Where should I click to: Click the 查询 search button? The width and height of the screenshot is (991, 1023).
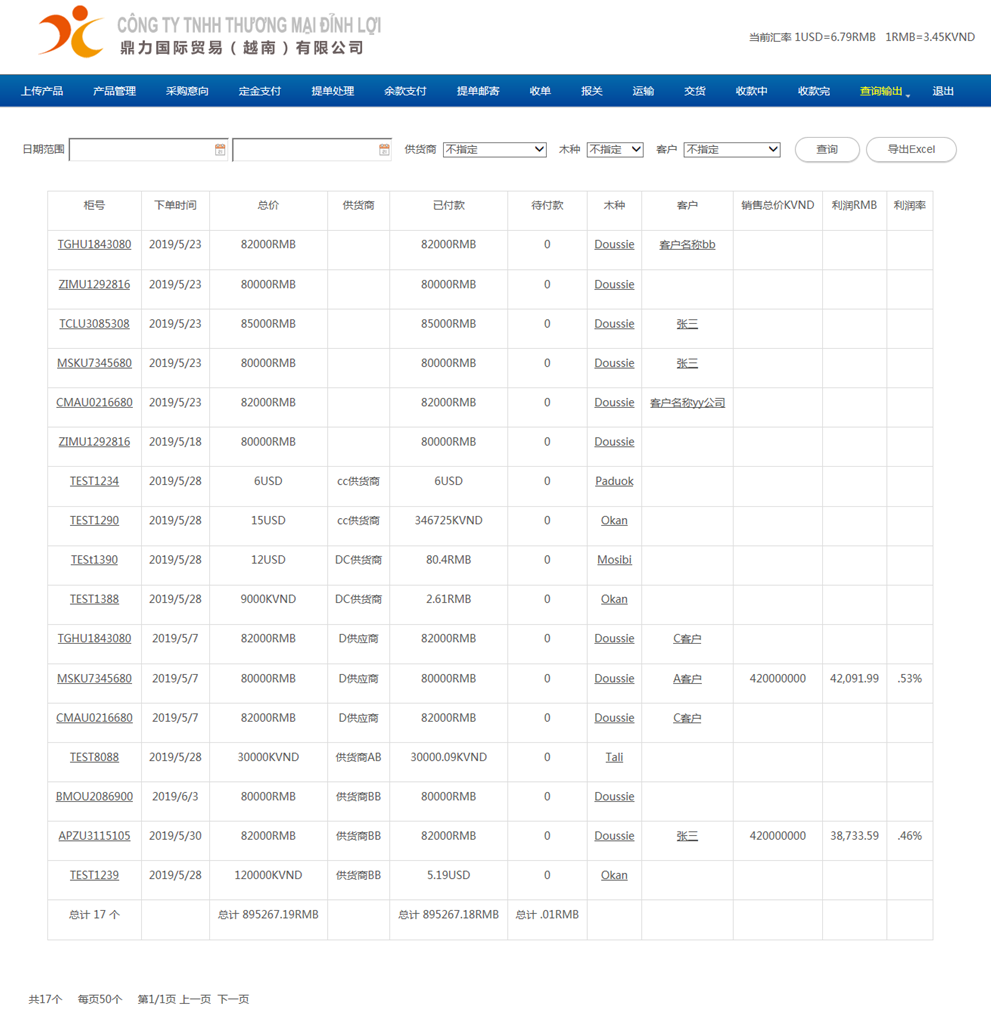click(x=827, y=149)
